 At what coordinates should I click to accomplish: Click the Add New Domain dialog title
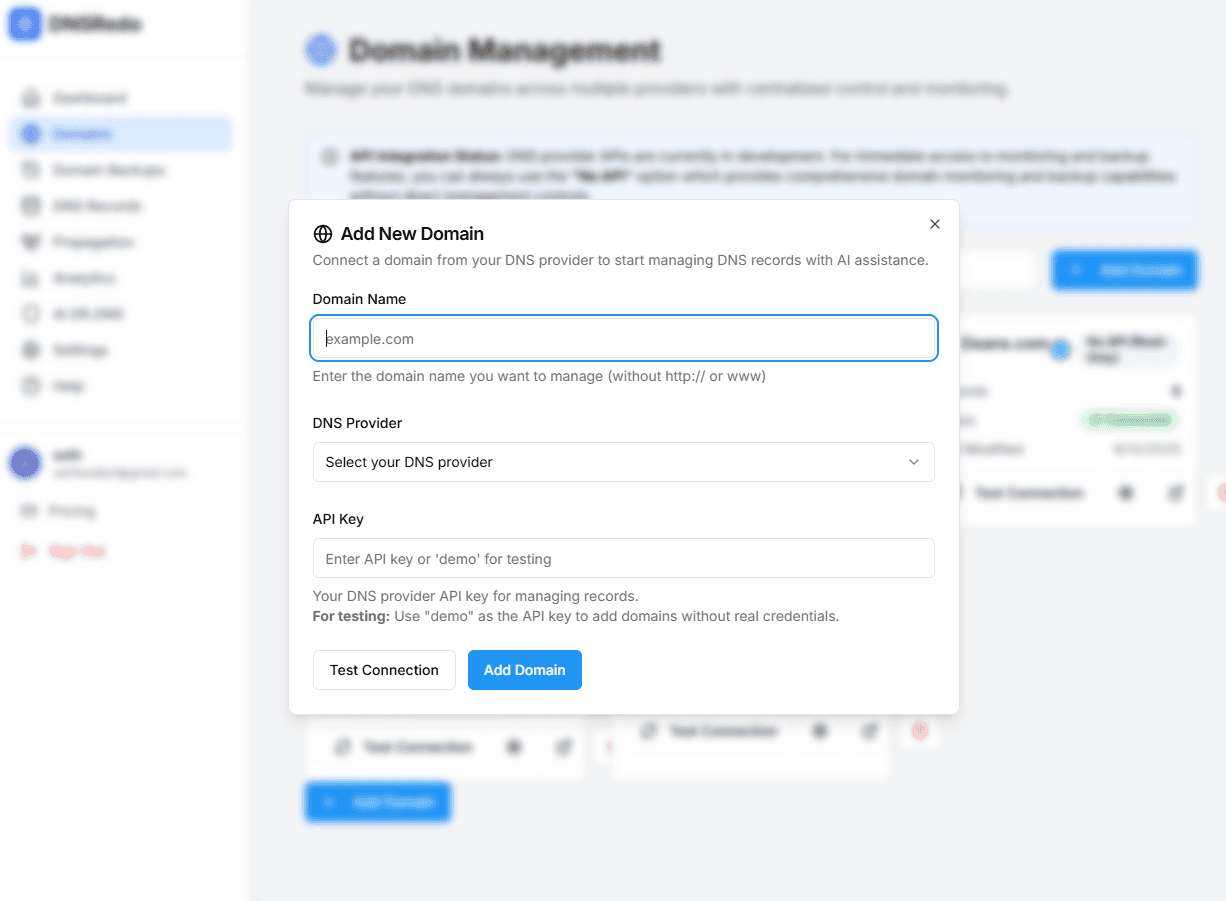coord(412,234)
